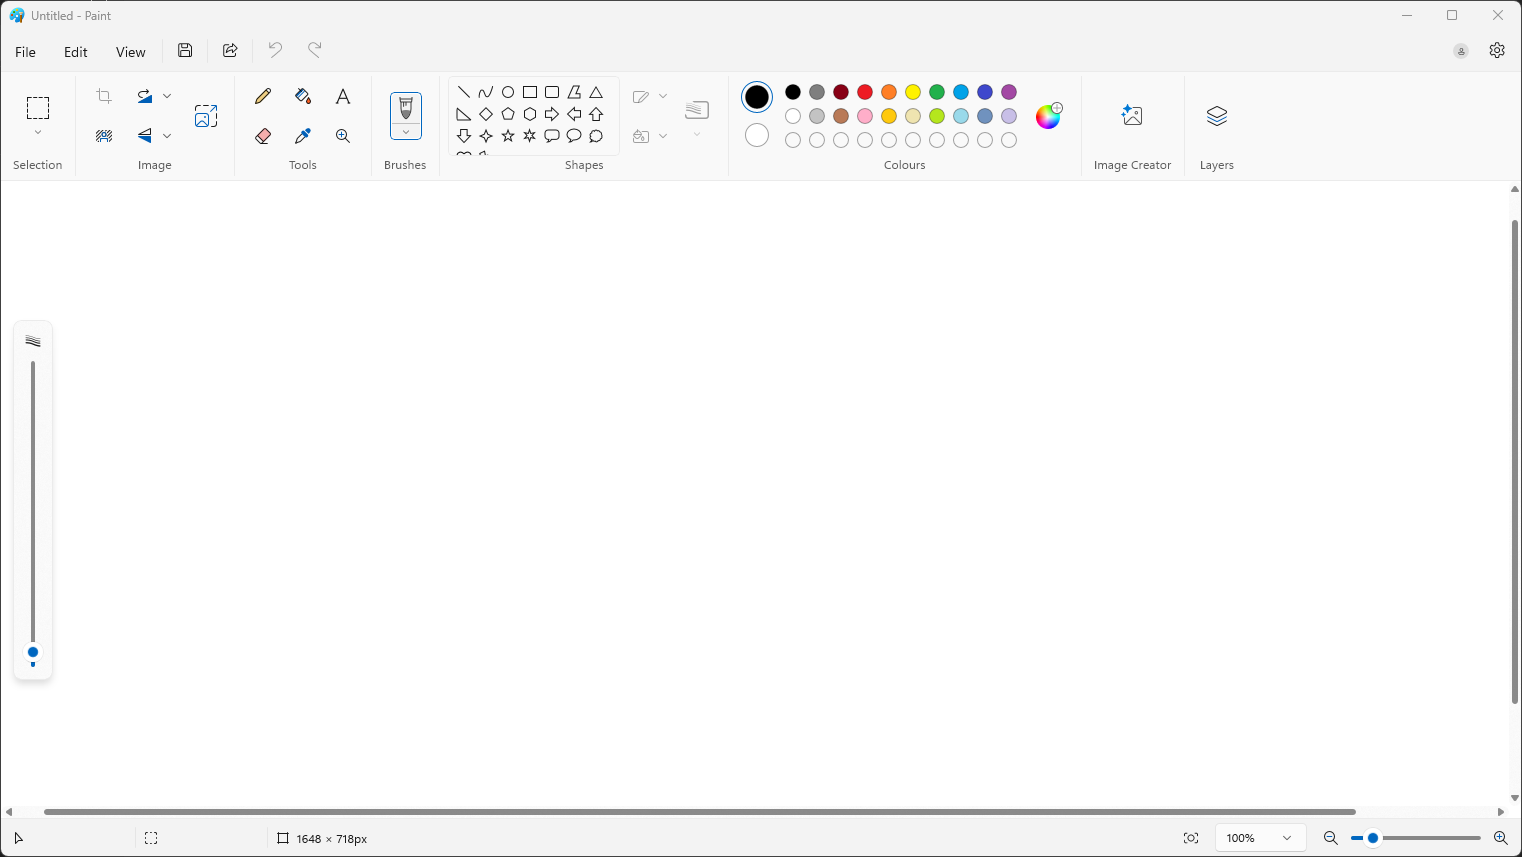Viewport: 1522px width, 857px height.
Task: Expand the Brushes dropdown
Action: [405, 132]
